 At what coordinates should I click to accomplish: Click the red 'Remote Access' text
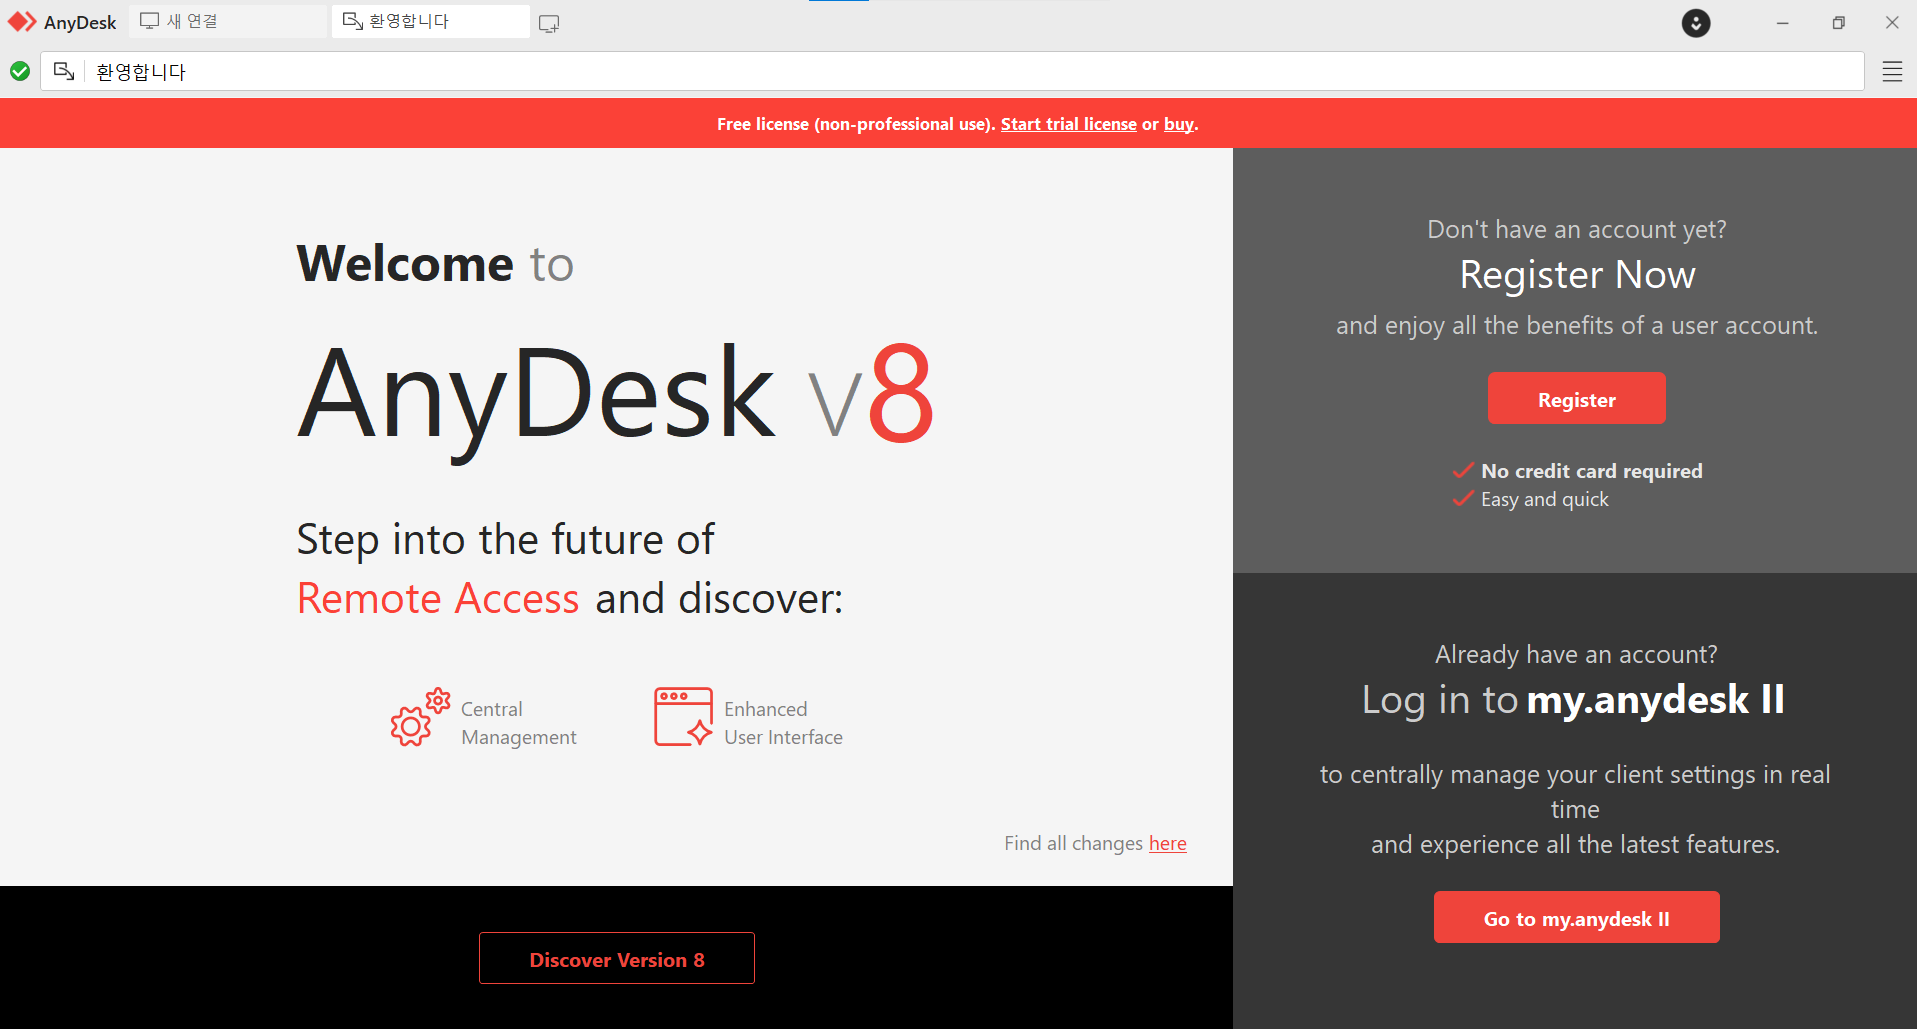coord(438,598)
